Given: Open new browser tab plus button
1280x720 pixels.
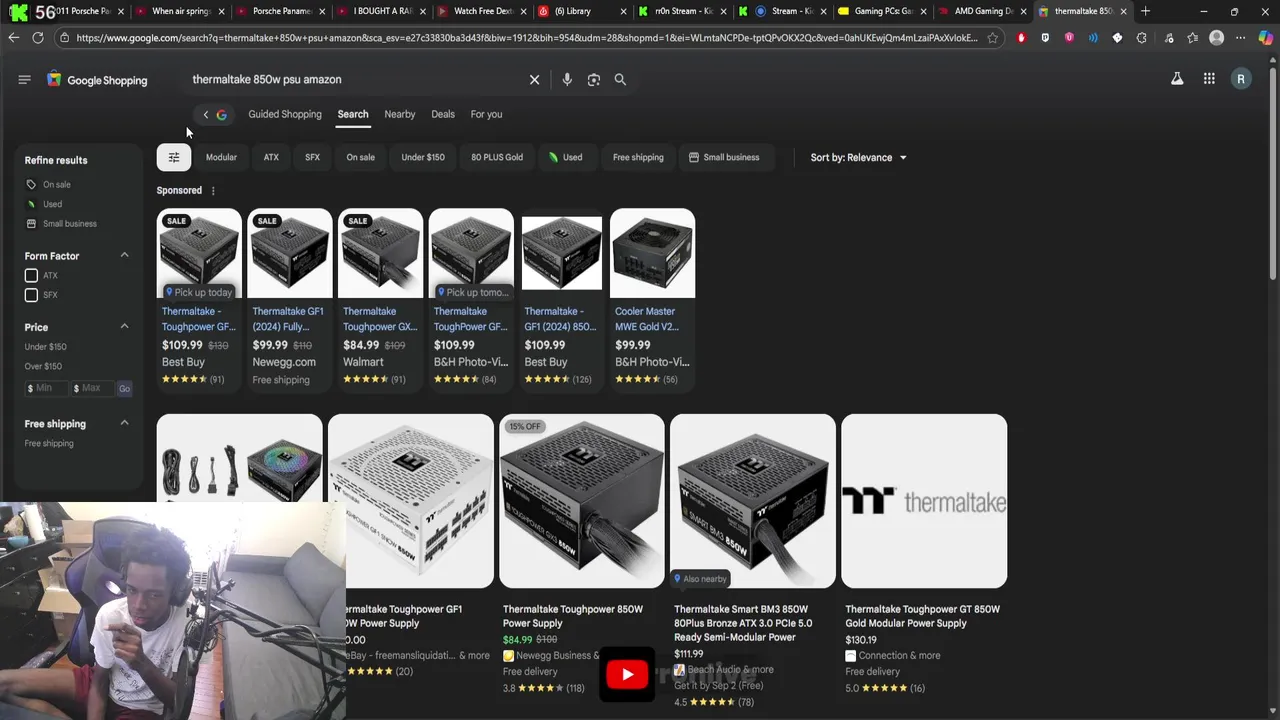Looking at the screenshot, I should (x=1146, y=11).
